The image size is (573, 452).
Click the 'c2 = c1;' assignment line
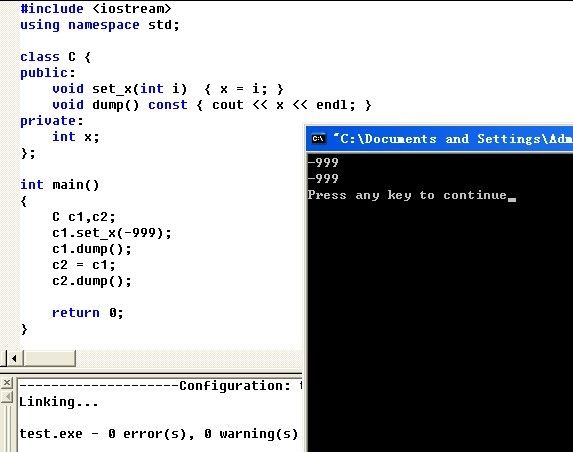click(84, 265)
